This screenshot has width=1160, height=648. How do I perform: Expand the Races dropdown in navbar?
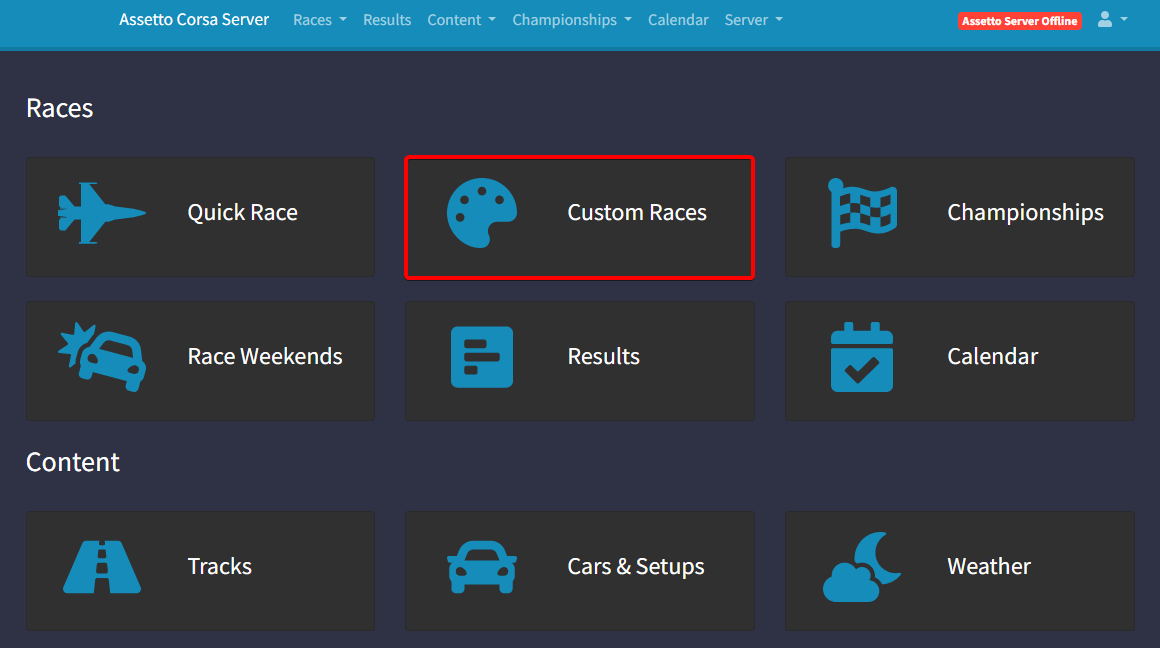(319, 20)
